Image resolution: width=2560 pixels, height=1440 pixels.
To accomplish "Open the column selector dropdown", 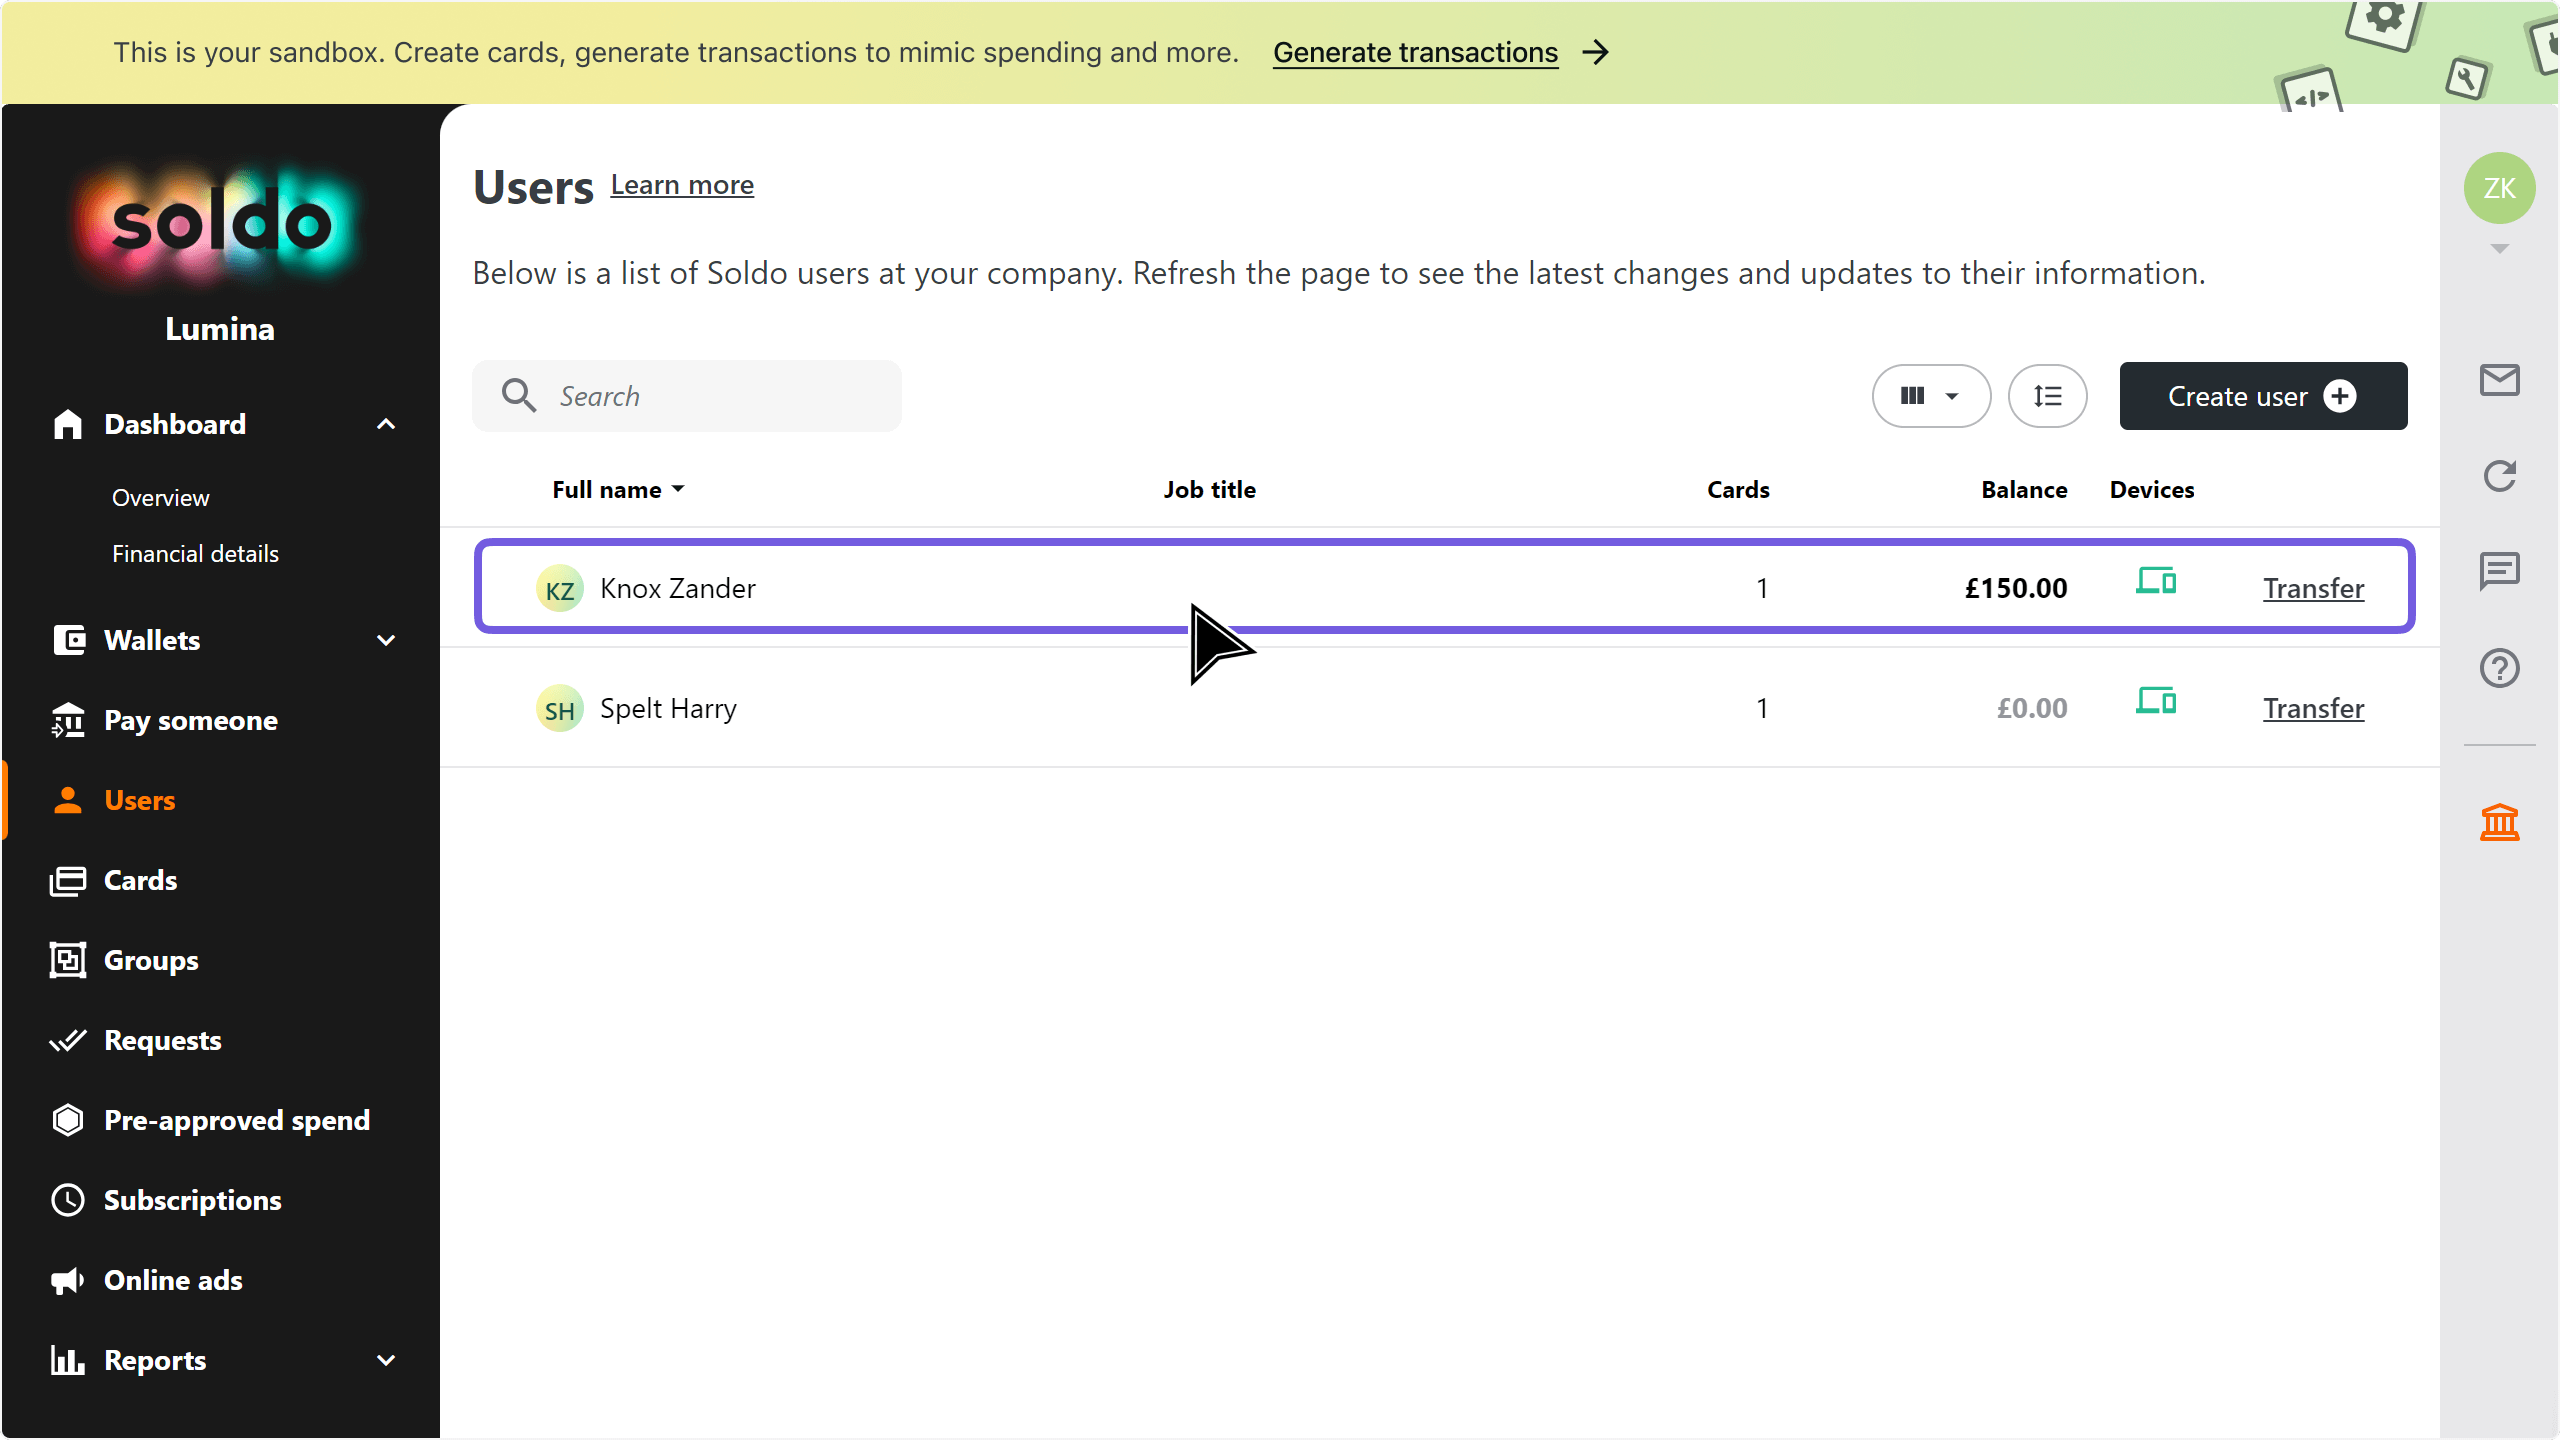I will pyautogui.click(x=1930, y=396).
